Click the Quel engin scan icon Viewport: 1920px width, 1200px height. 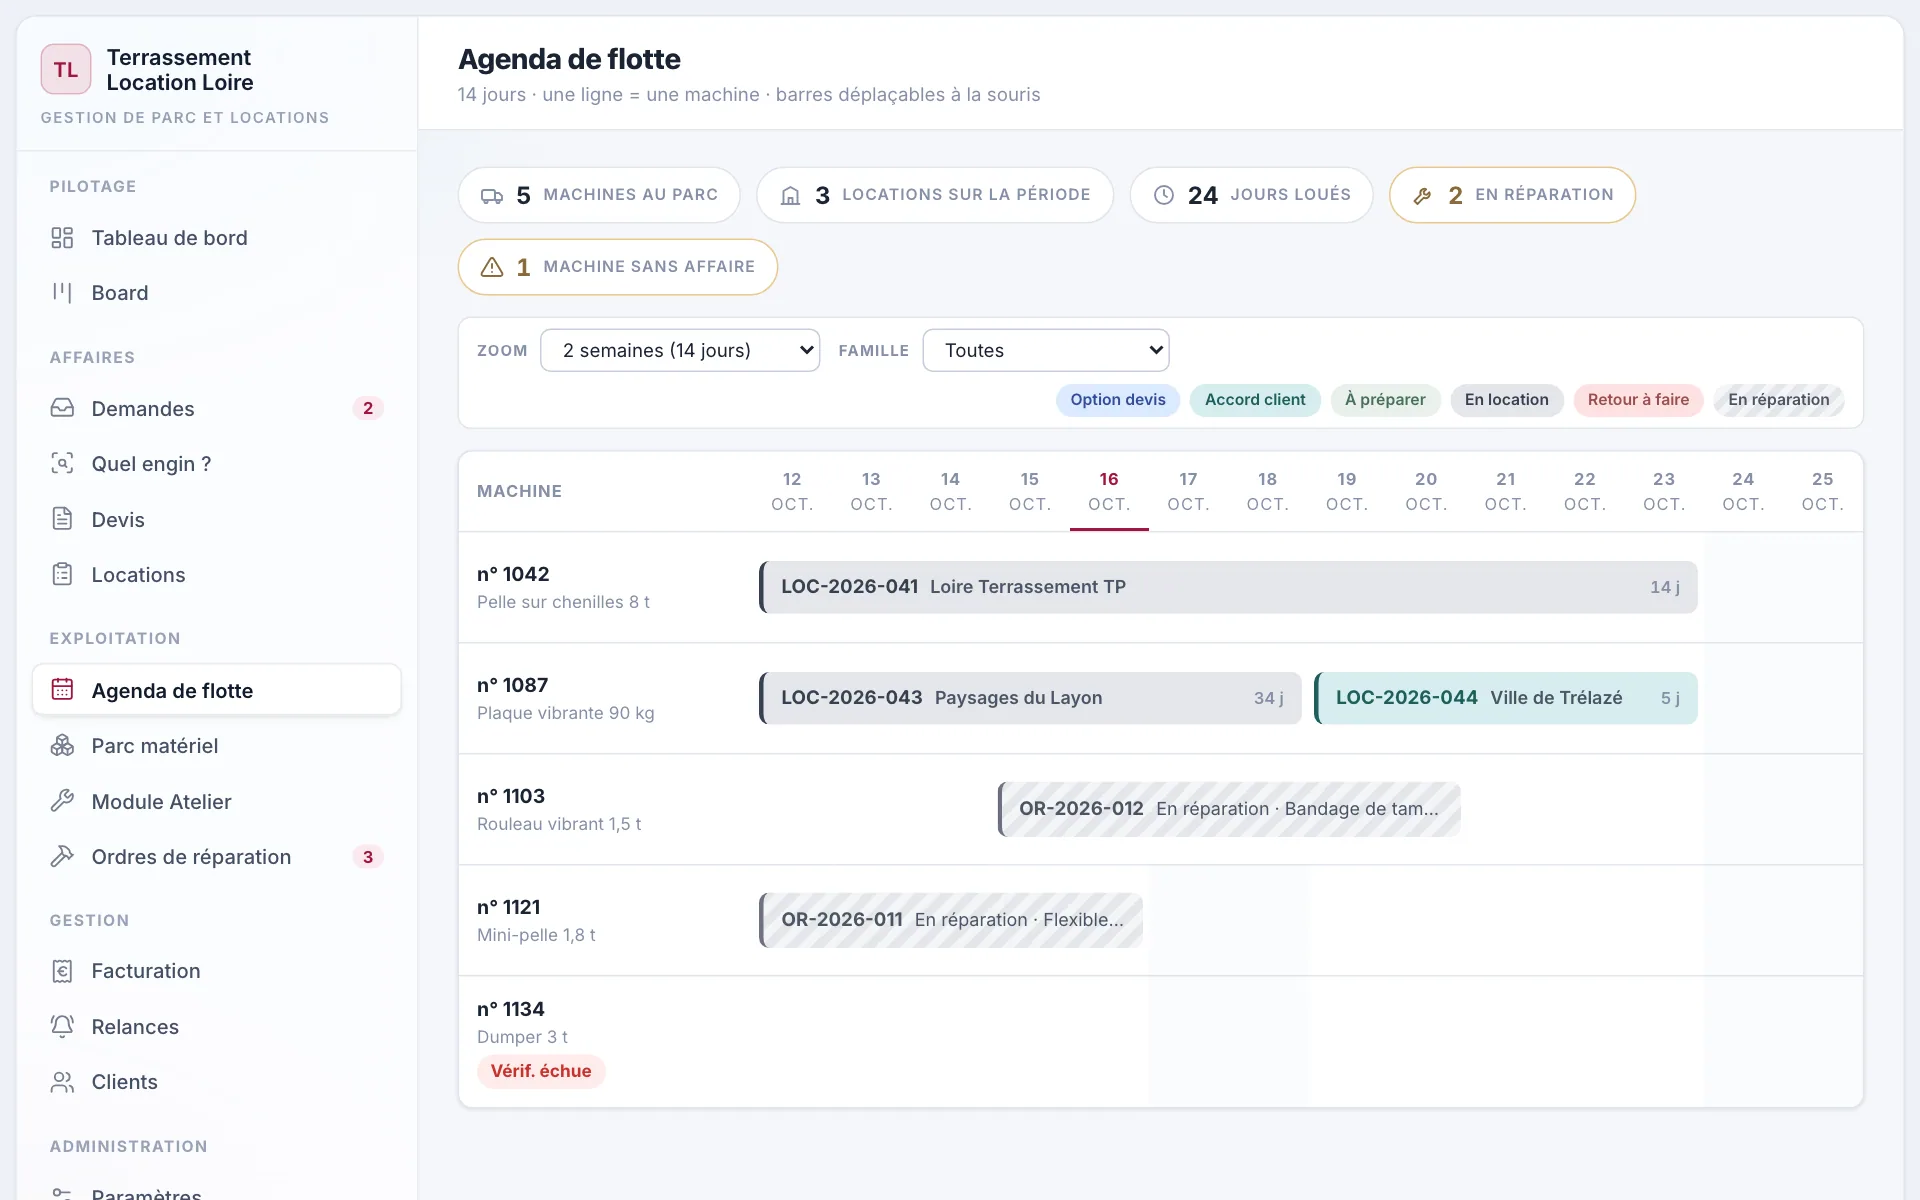coord(62,463)
